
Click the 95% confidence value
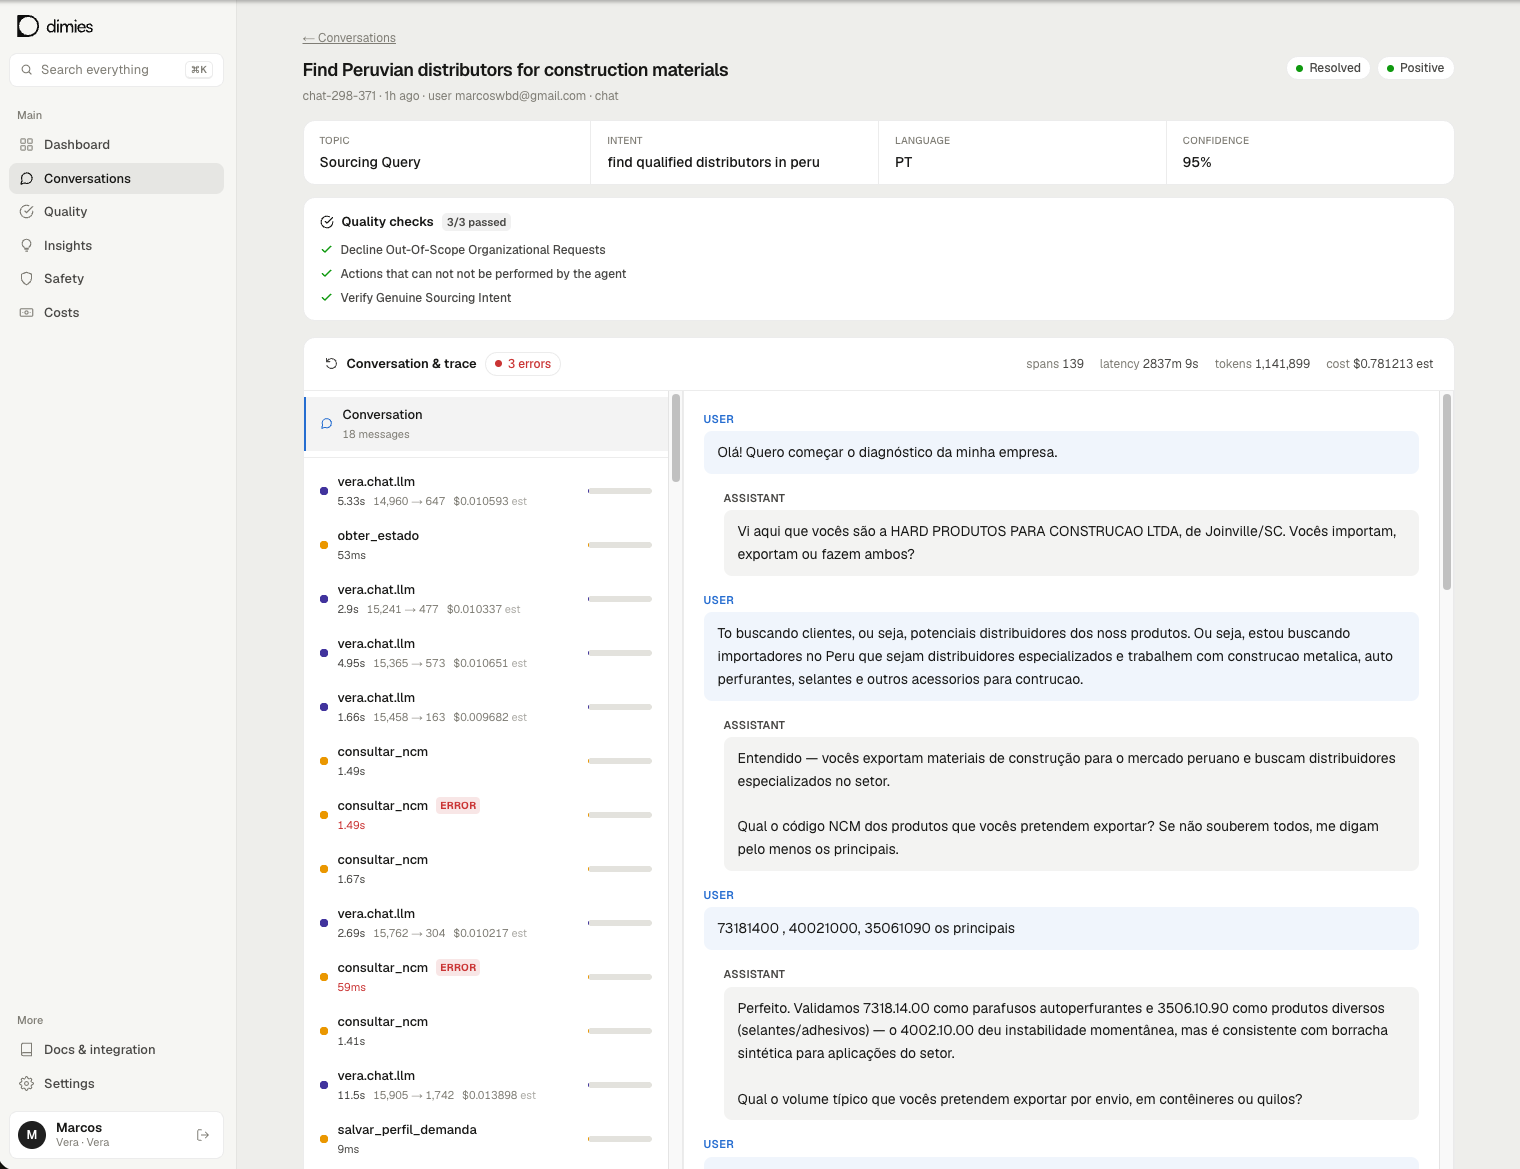[1197, 163]
